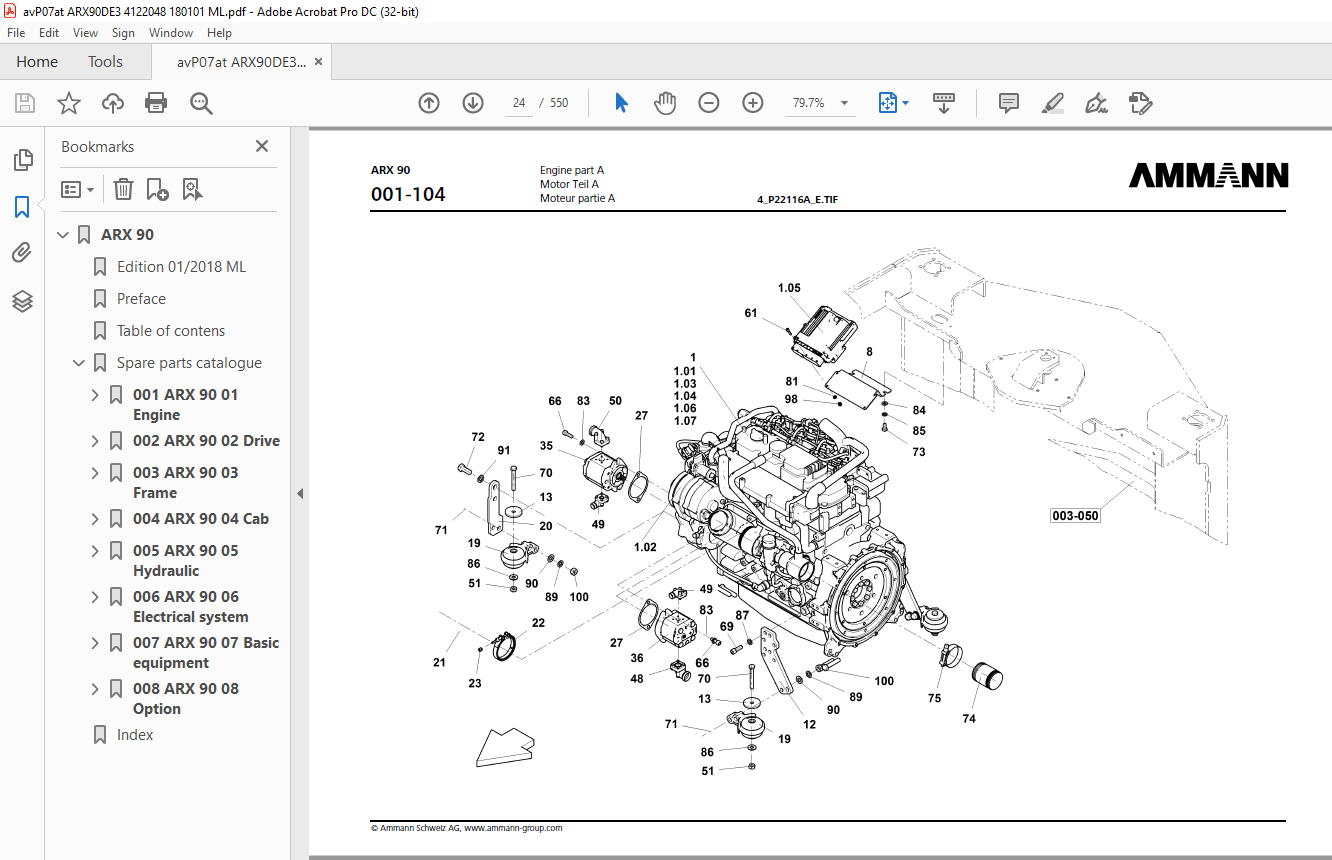This screenshot has height=860, width=1332.
Task: Open the zoom level dropdown
Action: [844, 103]
